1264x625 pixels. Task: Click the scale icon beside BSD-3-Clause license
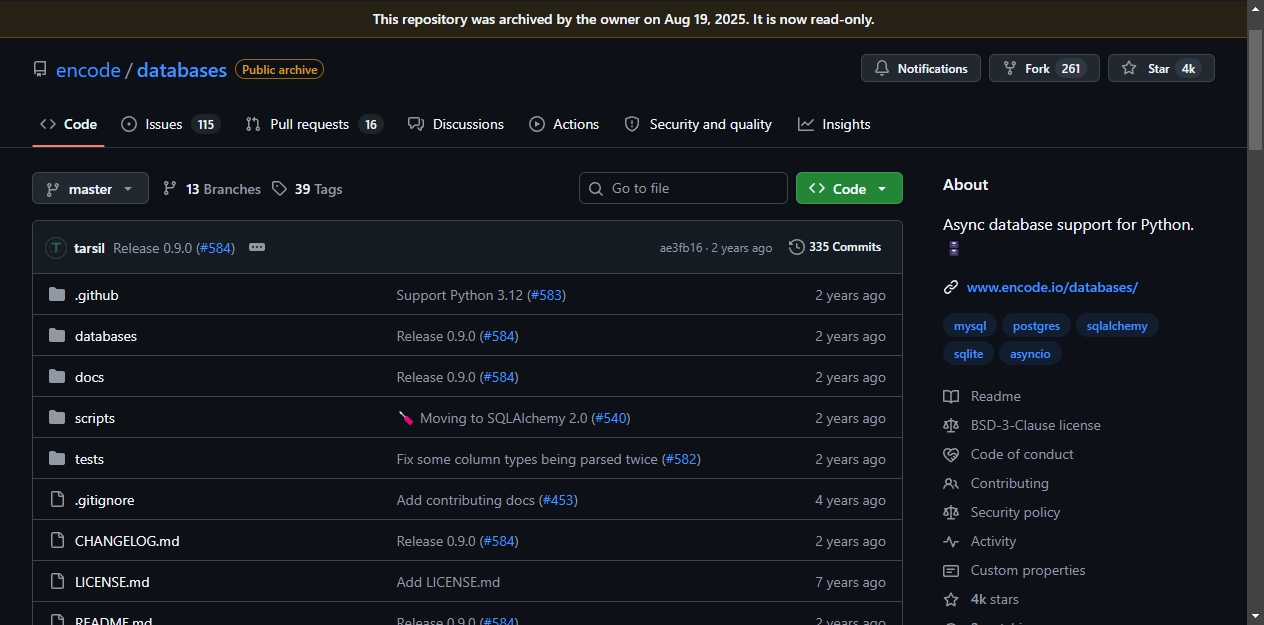pos(951,425)
